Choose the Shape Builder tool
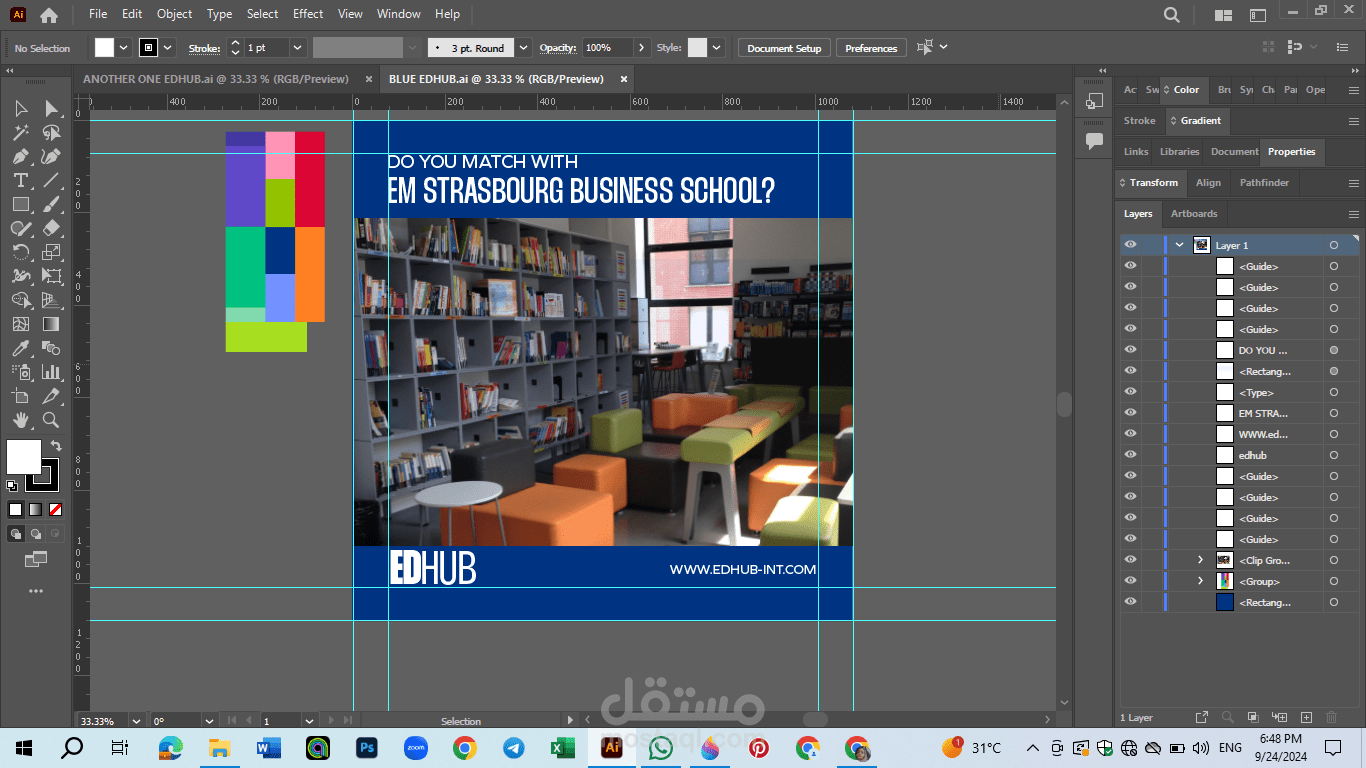This screenshot has width=1366, height=768. pos(21,300)
